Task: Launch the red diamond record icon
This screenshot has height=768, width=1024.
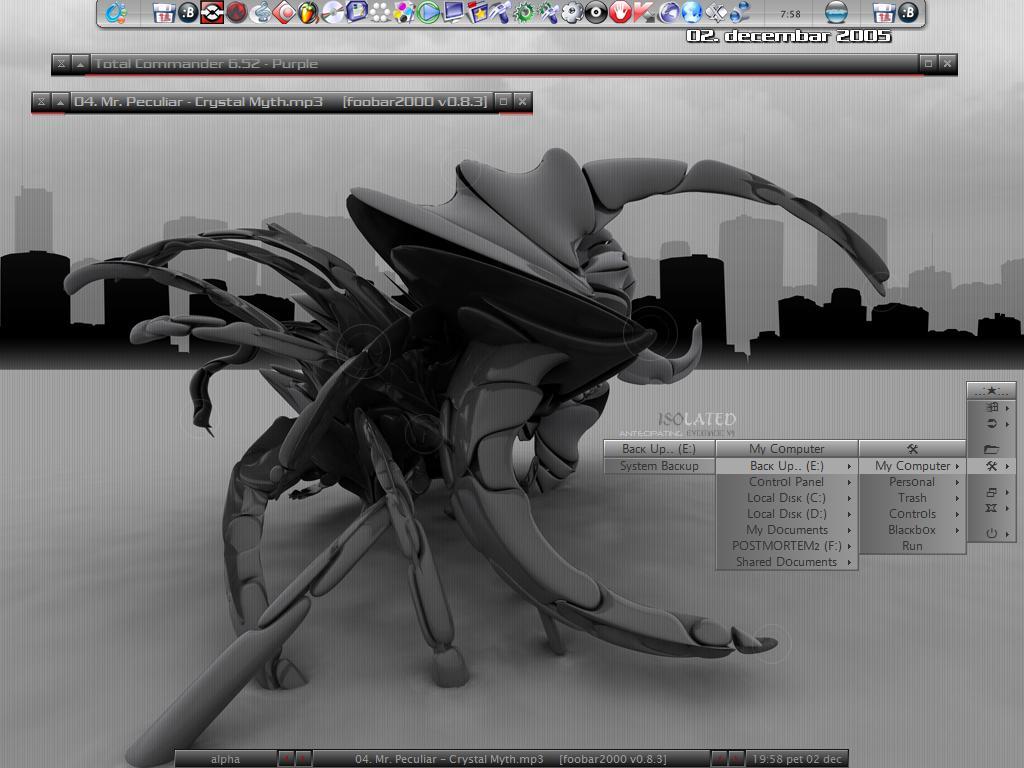Action: coord(285,12)
